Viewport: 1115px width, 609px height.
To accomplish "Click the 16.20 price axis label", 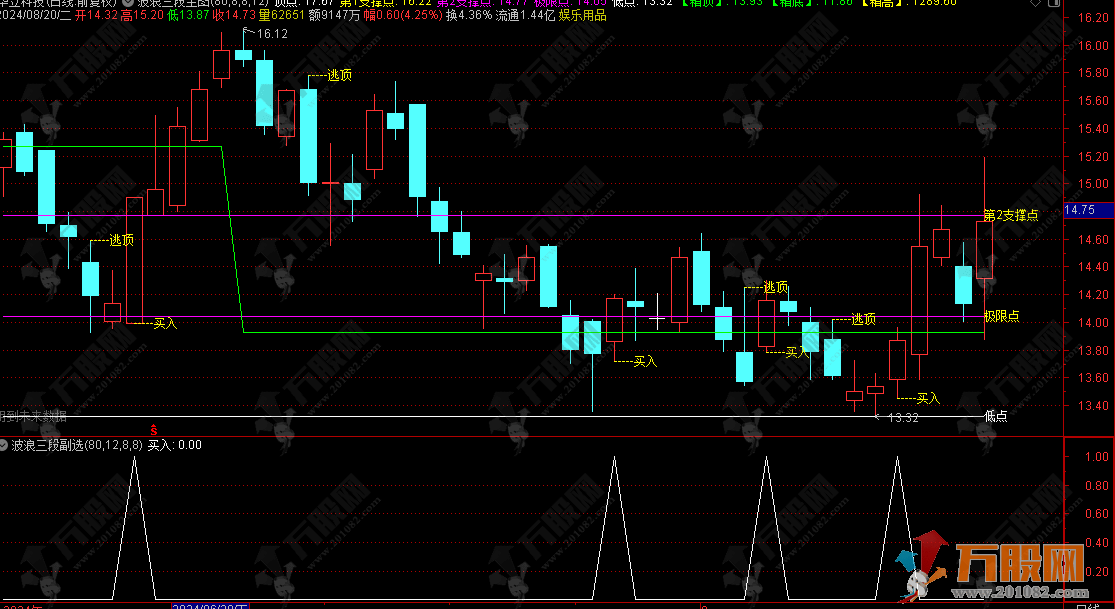I will 1093,18.
